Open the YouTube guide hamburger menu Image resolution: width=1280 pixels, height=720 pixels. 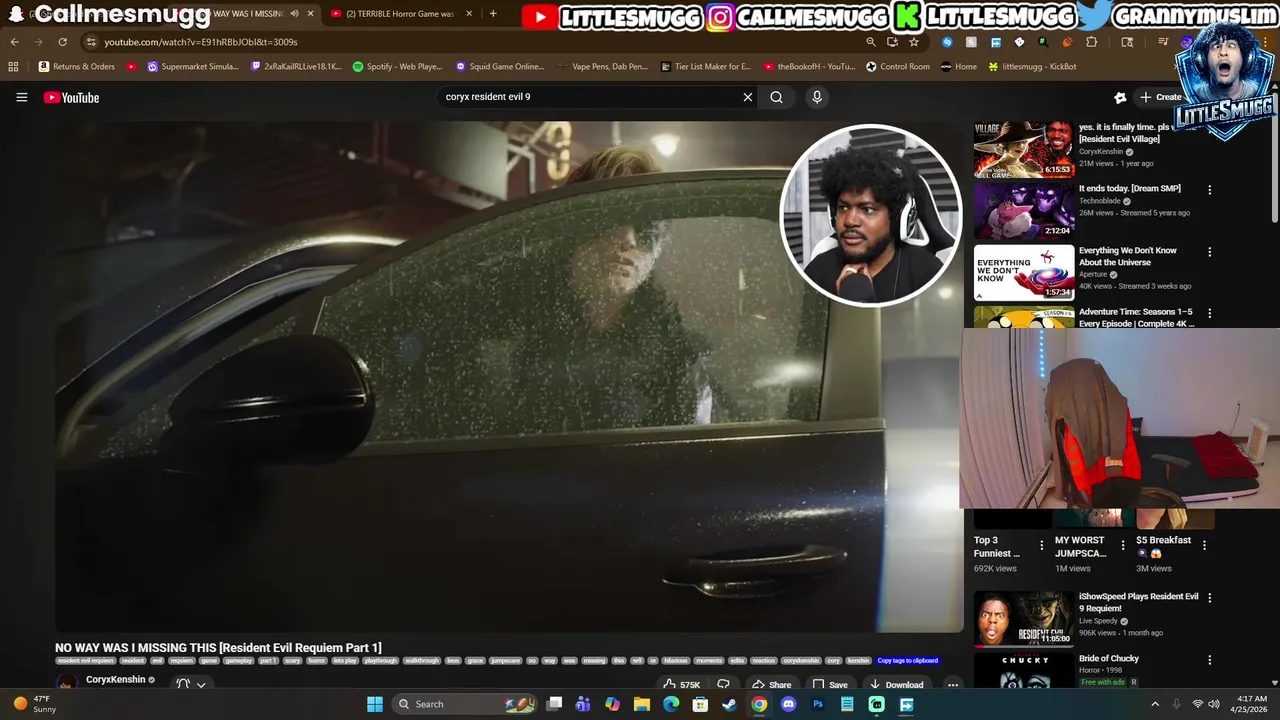coord(22,97)
